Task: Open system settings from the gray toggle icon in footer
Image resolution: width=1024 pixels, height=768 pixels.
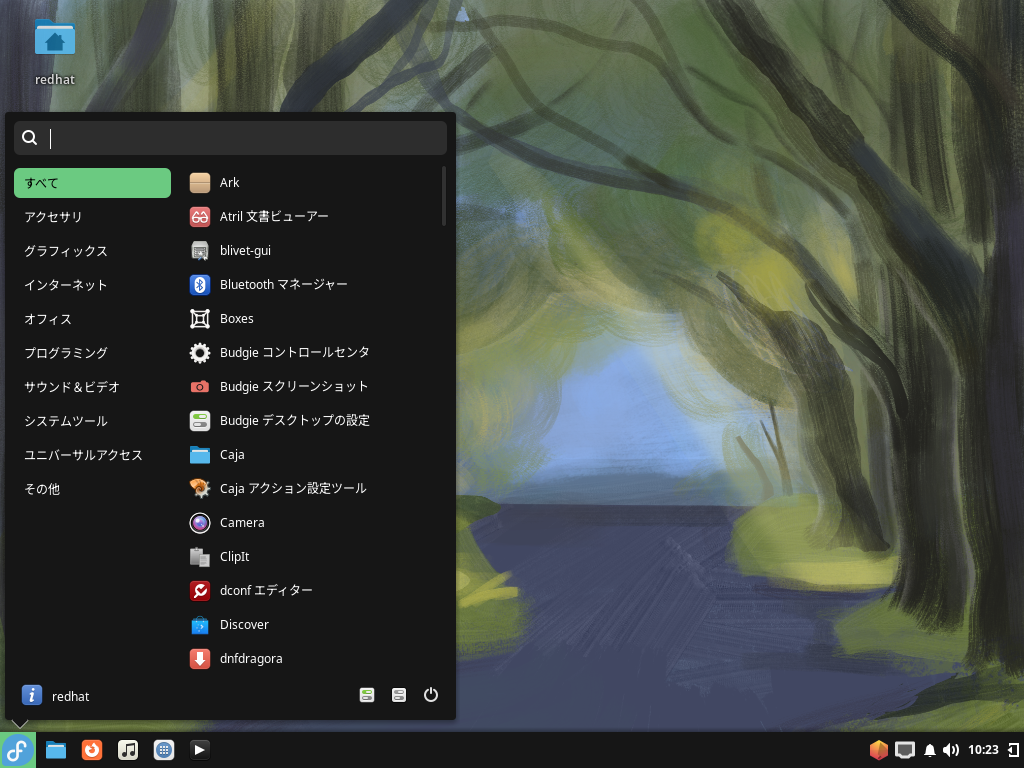Action: tap(398, 695)
